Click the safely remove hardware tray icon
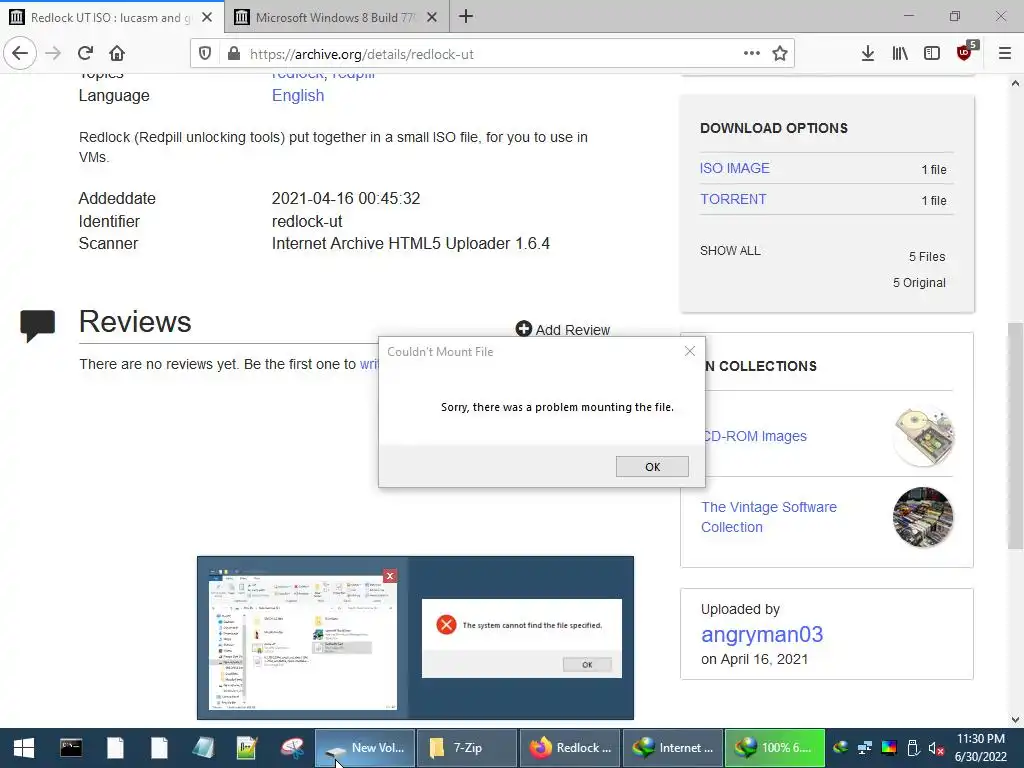 913,748
